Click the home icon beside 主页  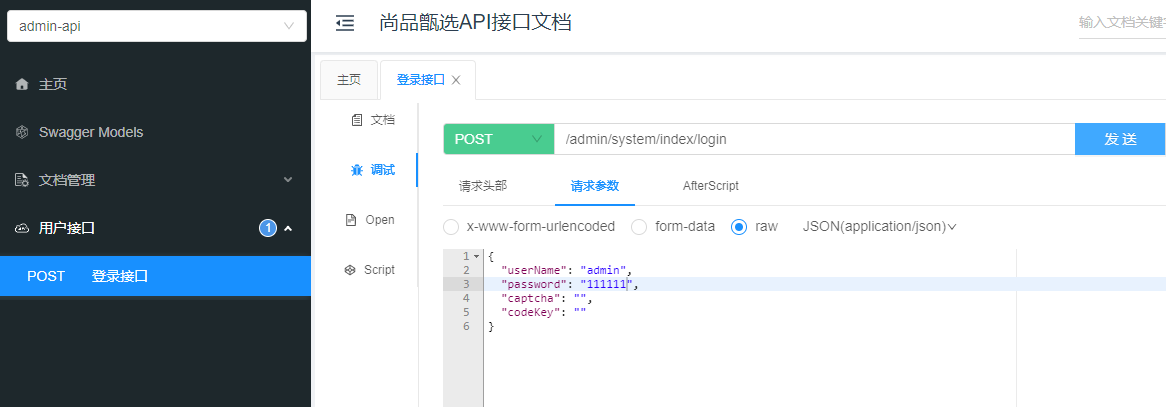pos(22,85)
